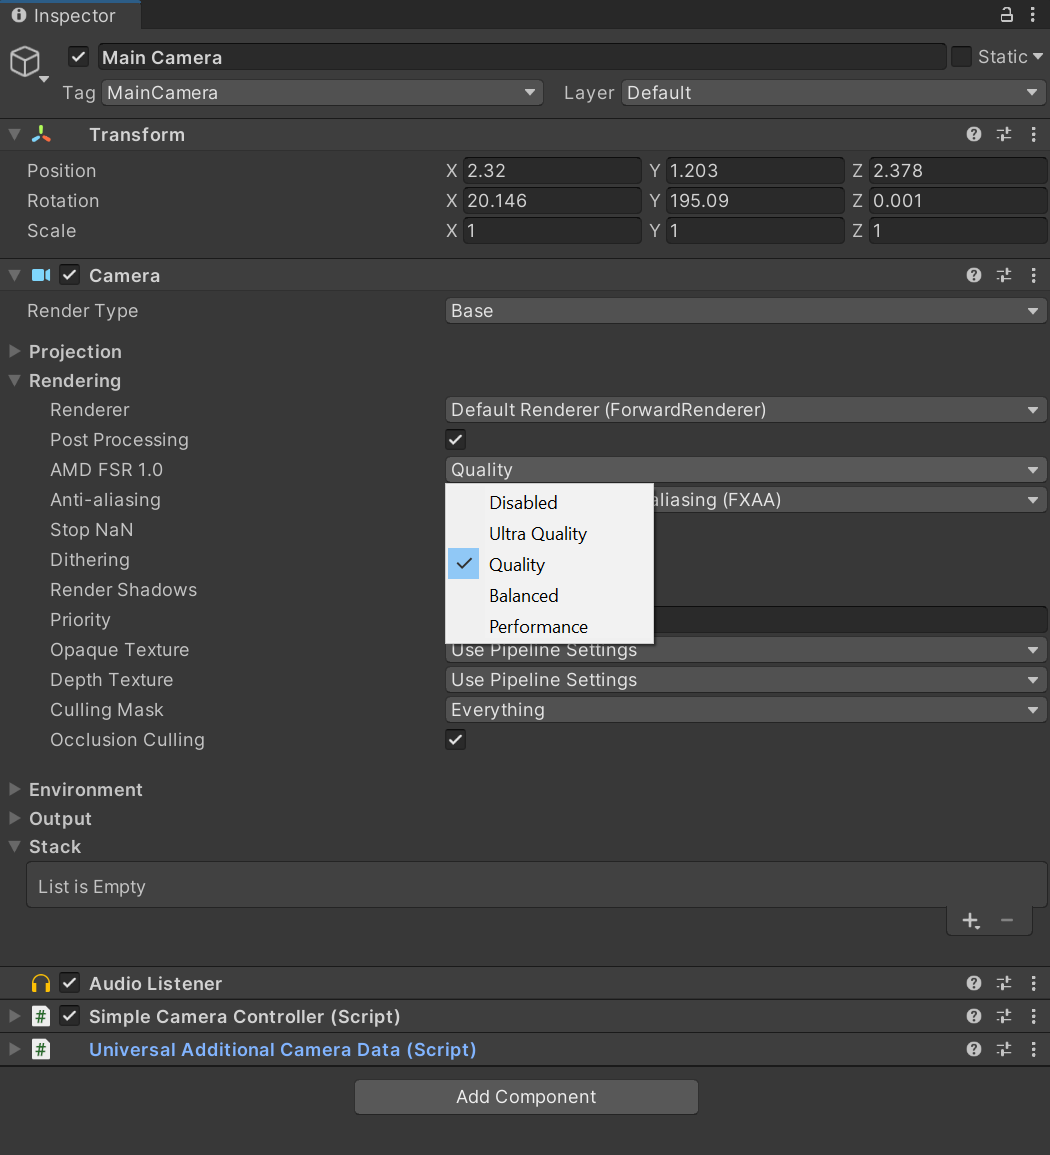Image resolution: width=1050 pixels, height=1155 pixels.
Task: Open Universal Additional Camera Data script link
Action: tap(283, 1049)
